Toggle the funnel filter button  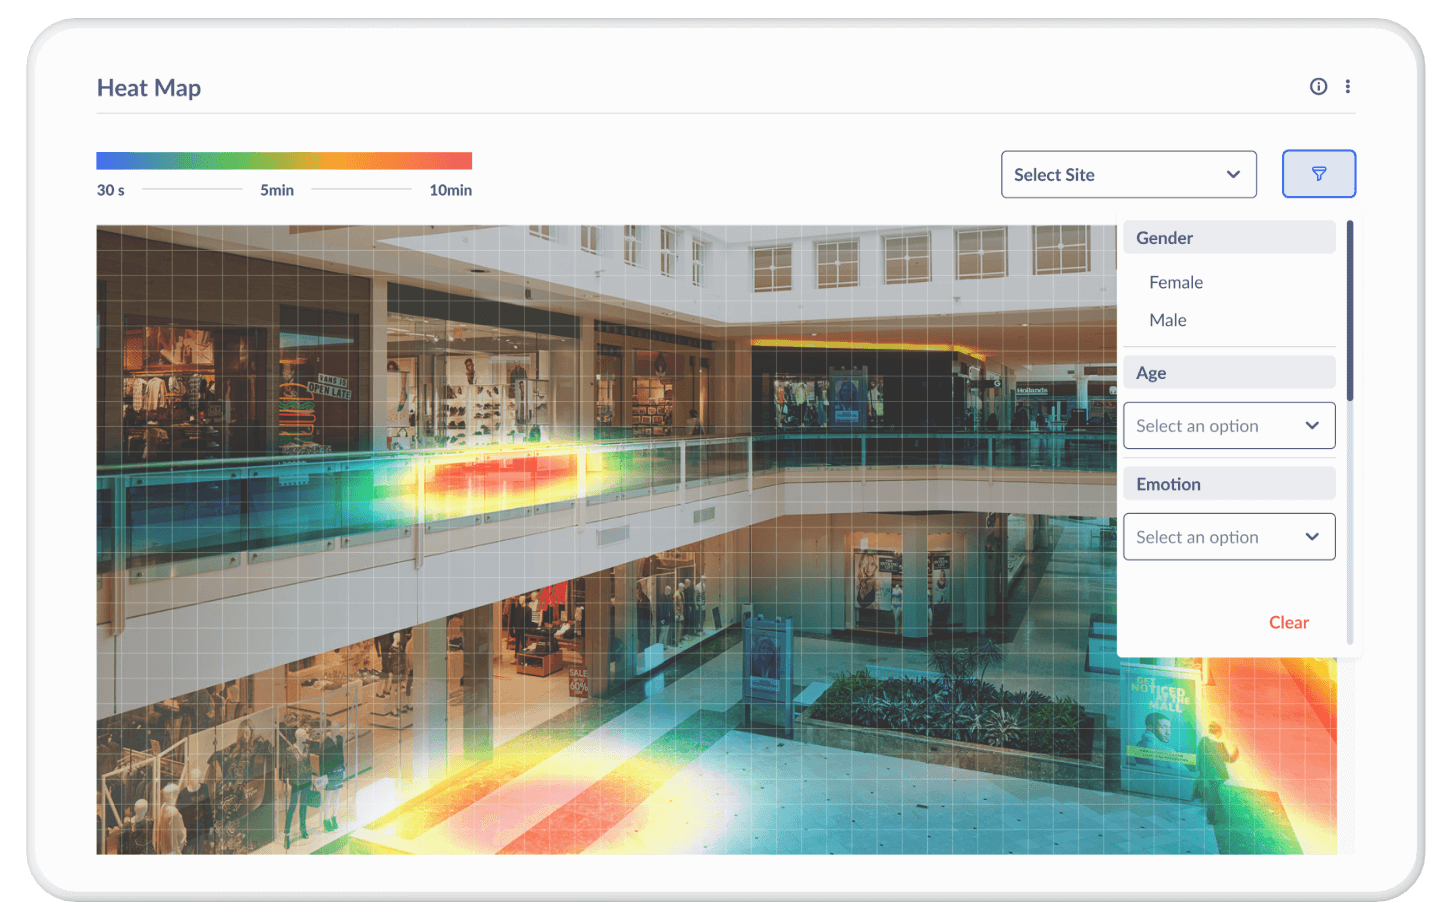(1318, 174)
